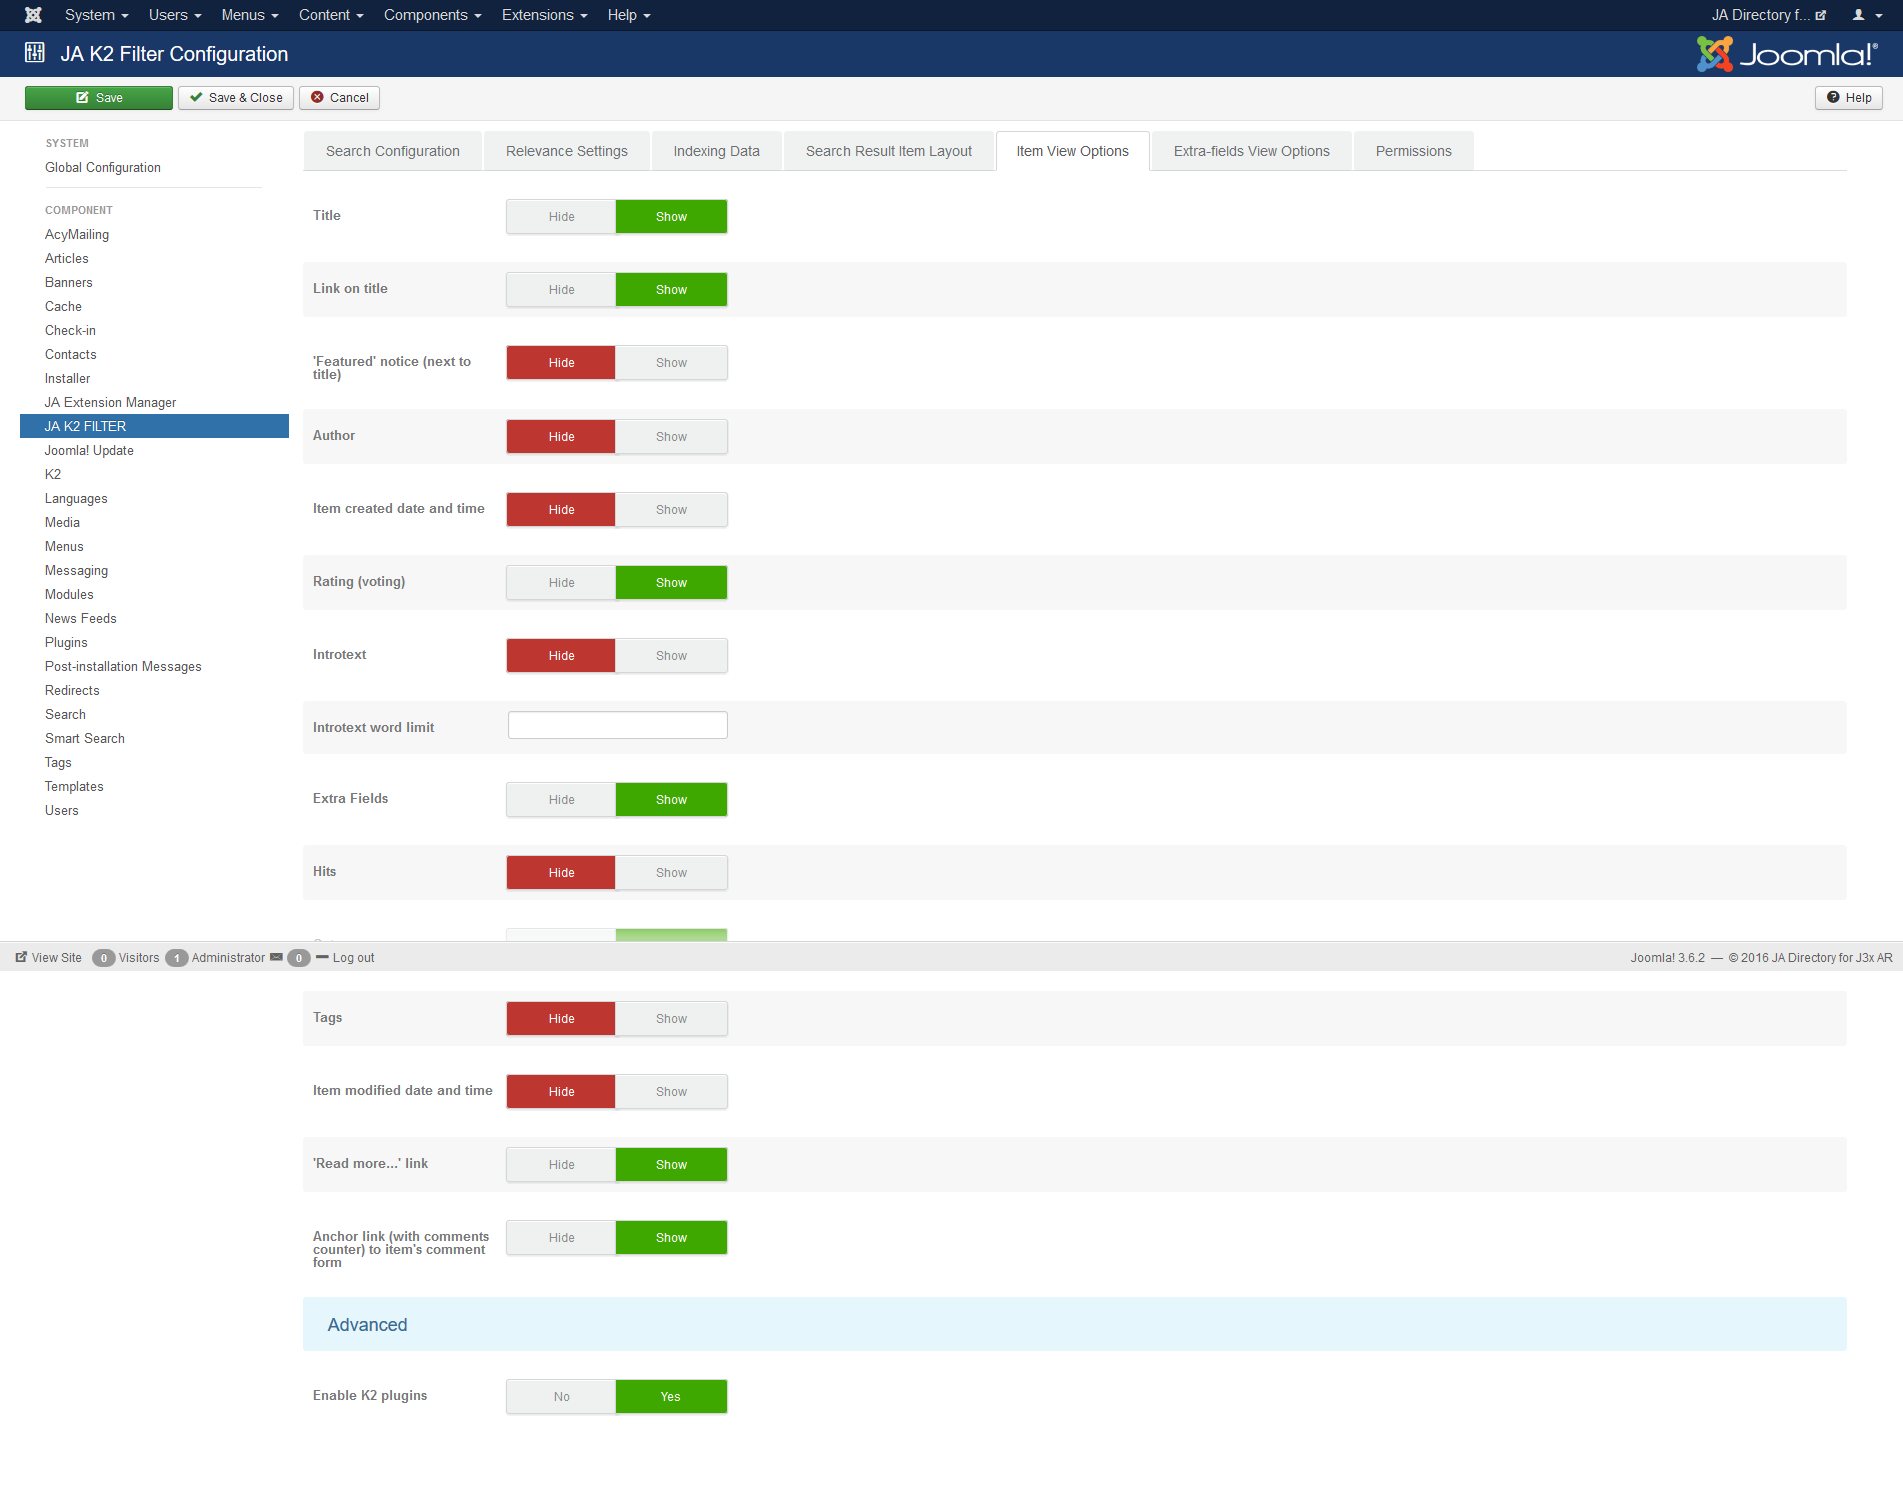Set Author option to Show
The image size is (1903, 1510).
(671, 437)
